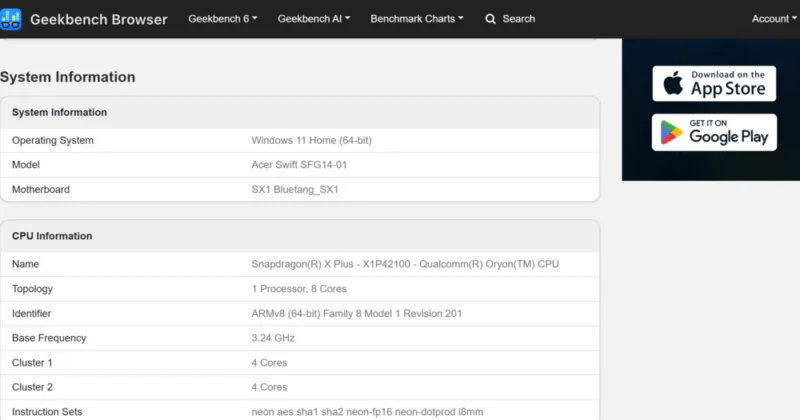Click the search magnifier icon
Screen dimensions: 800x420
click(490, 19)
